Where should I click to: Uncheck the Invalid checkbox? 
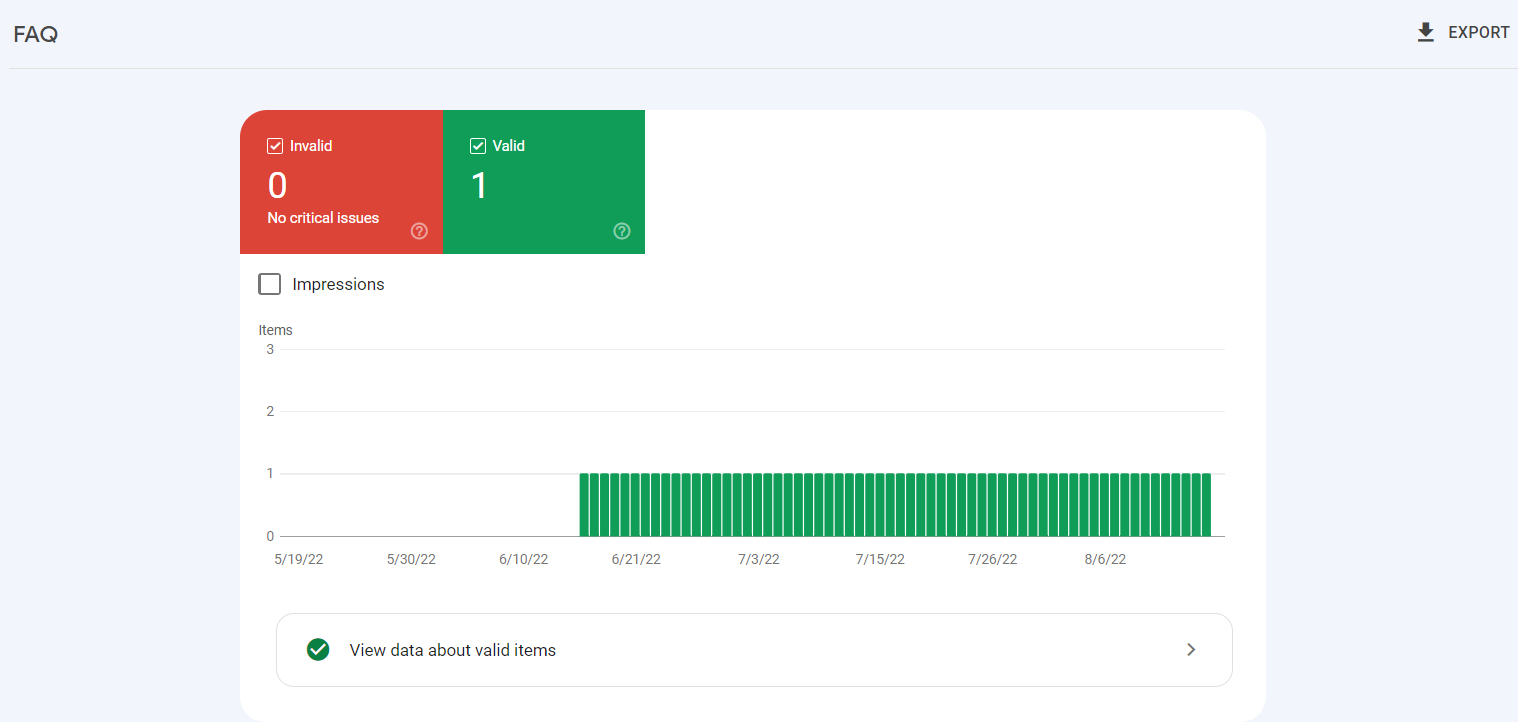pos(275,146)
